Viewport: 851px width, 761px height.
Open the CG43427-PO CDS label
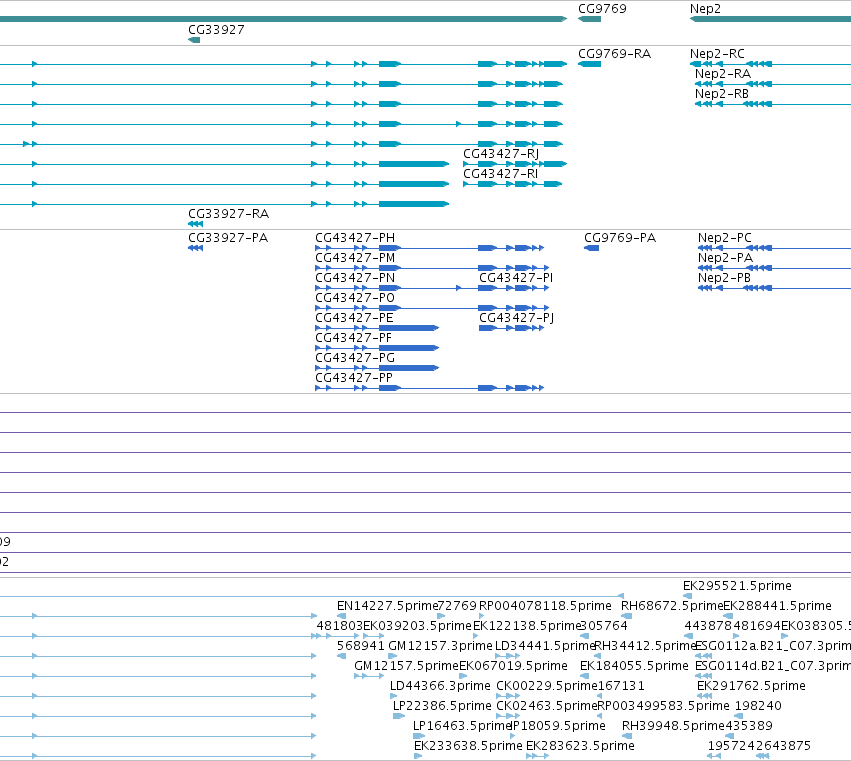(355, 298)
